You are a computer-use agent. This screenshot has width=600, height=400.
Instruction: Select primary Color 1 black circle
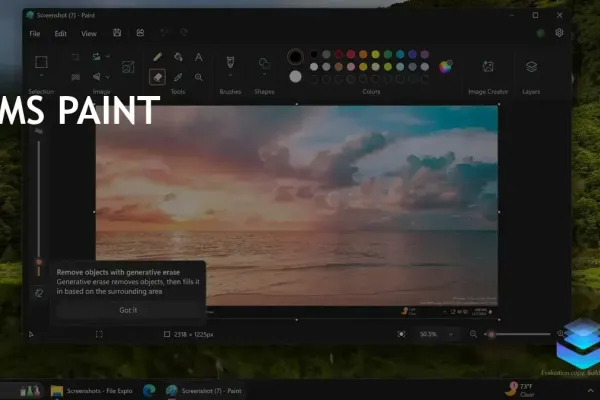tap(295, 57)
